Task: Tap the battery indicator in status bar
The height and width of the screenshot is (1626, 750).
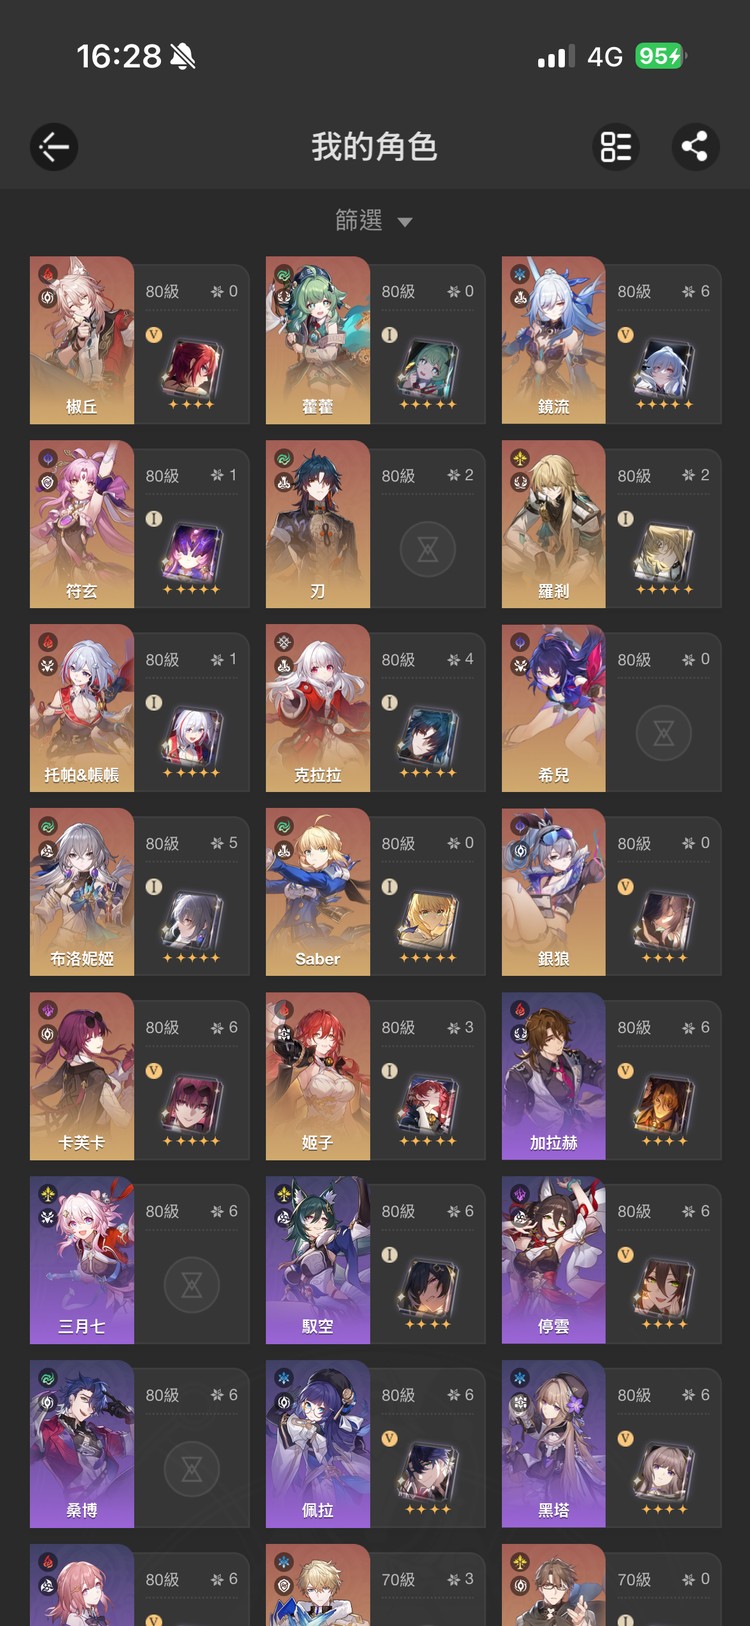Action: click(660, 56)
